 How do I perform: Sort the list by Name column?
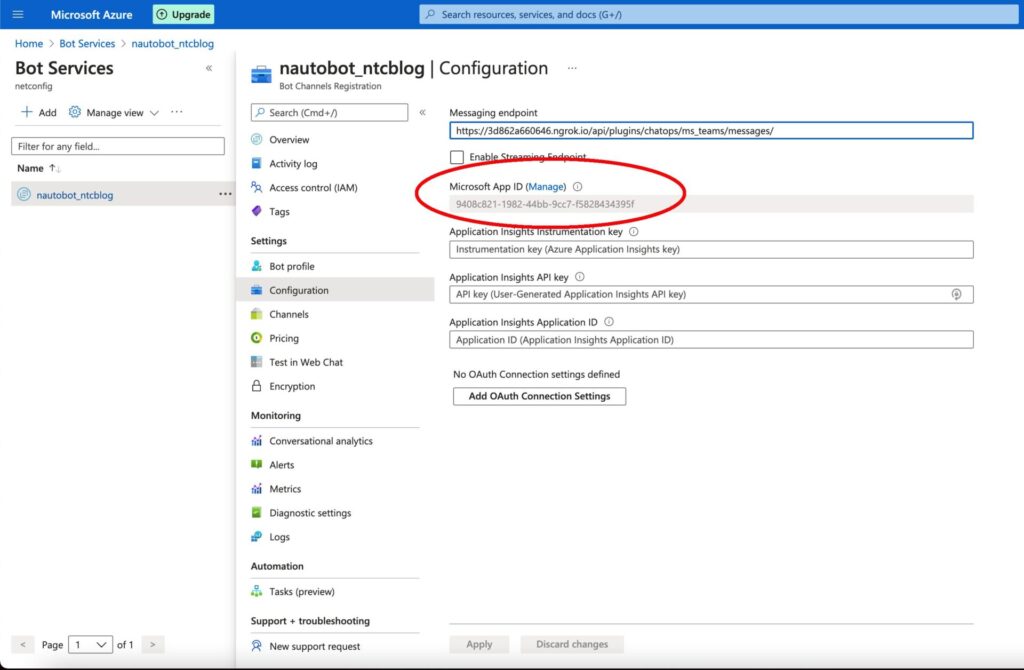[x=39, y=168]
